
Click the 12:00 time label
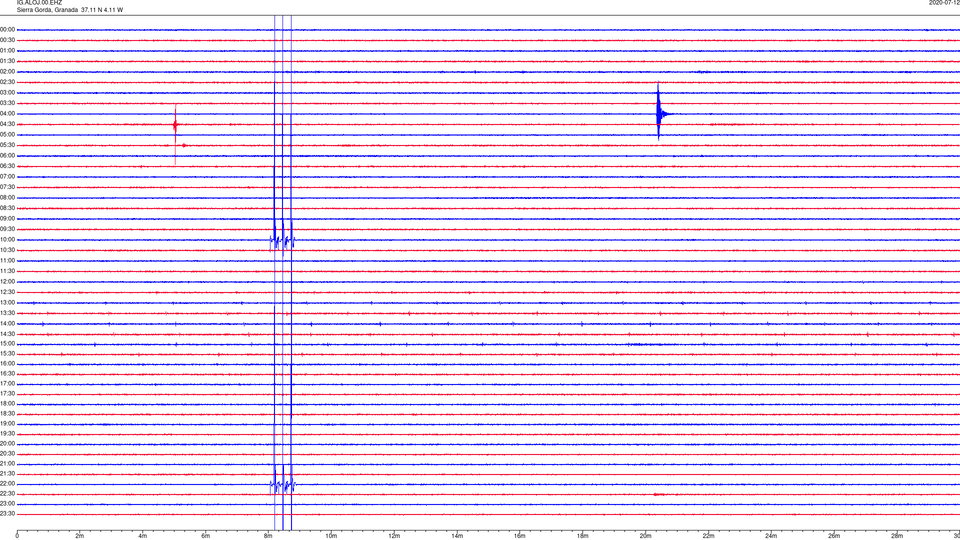[7, 282]
